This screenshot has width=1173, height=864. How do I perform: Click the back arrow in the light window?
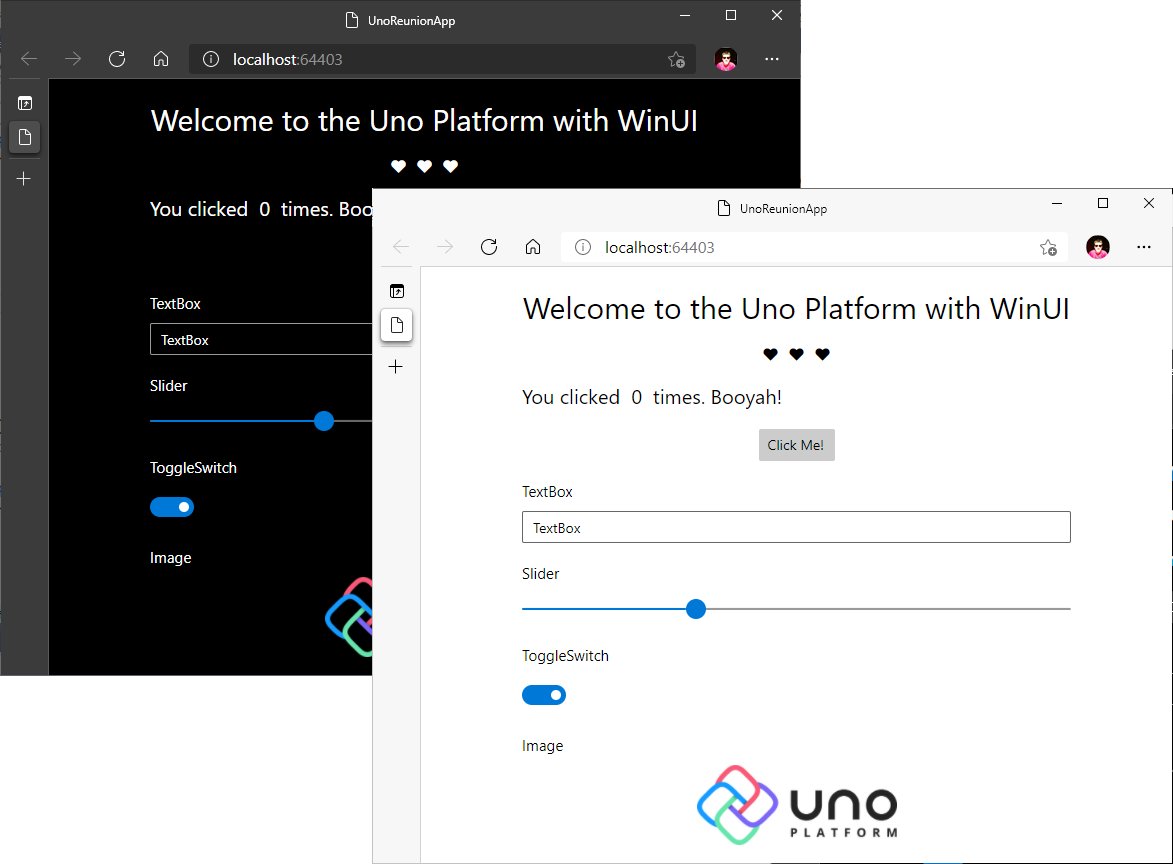click(x=401, y=247)
